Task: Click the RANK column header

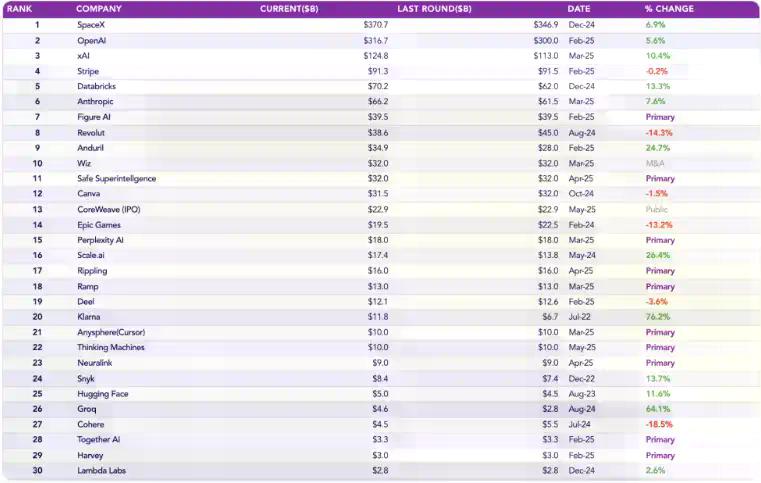Action: point(20,9)
